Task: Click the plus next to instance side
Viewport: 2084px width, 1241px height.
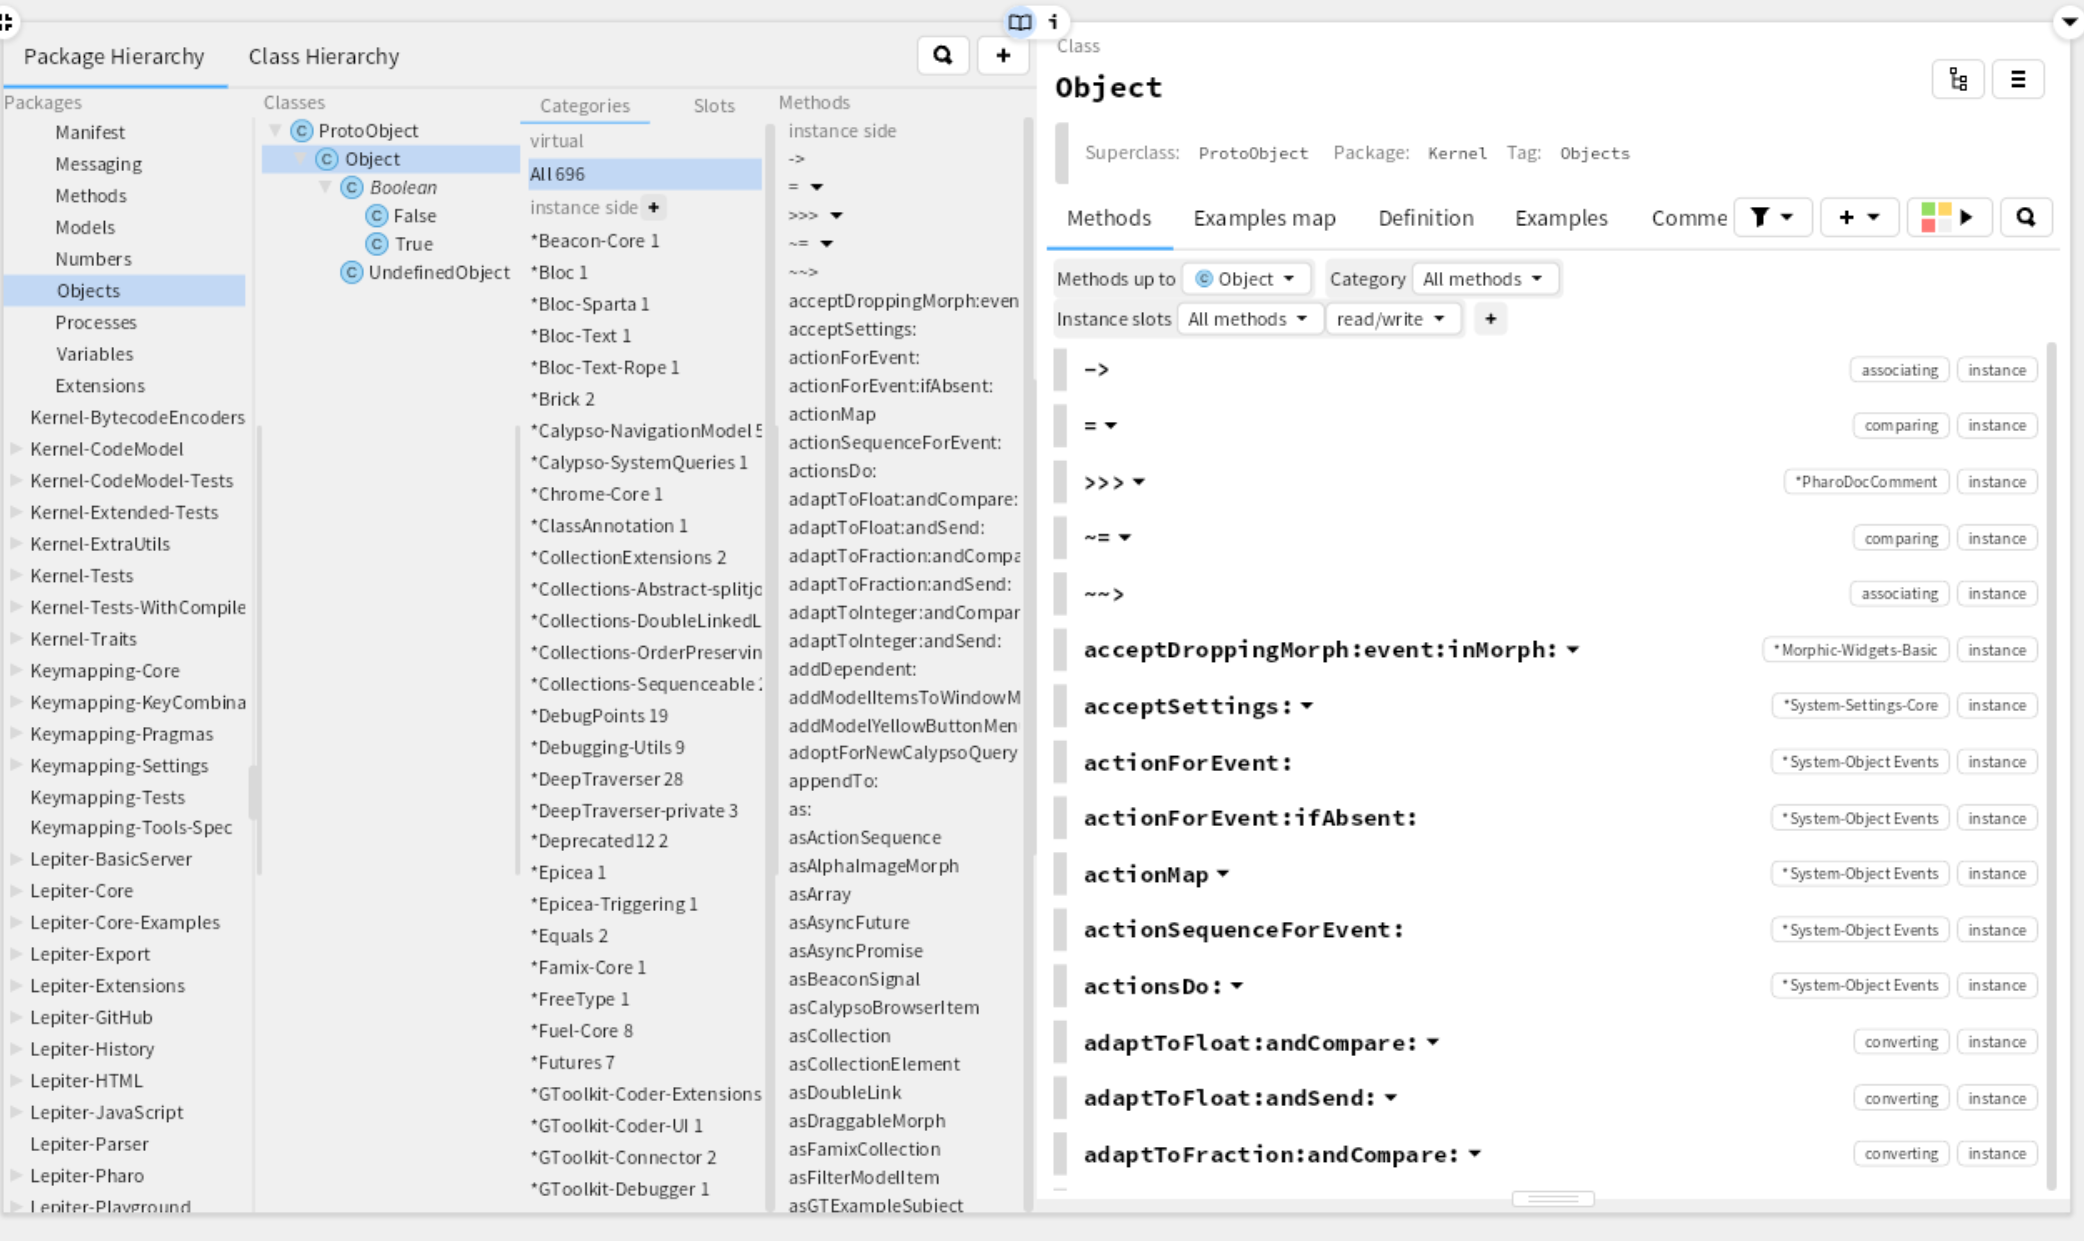Action: [x=653, y=208]
